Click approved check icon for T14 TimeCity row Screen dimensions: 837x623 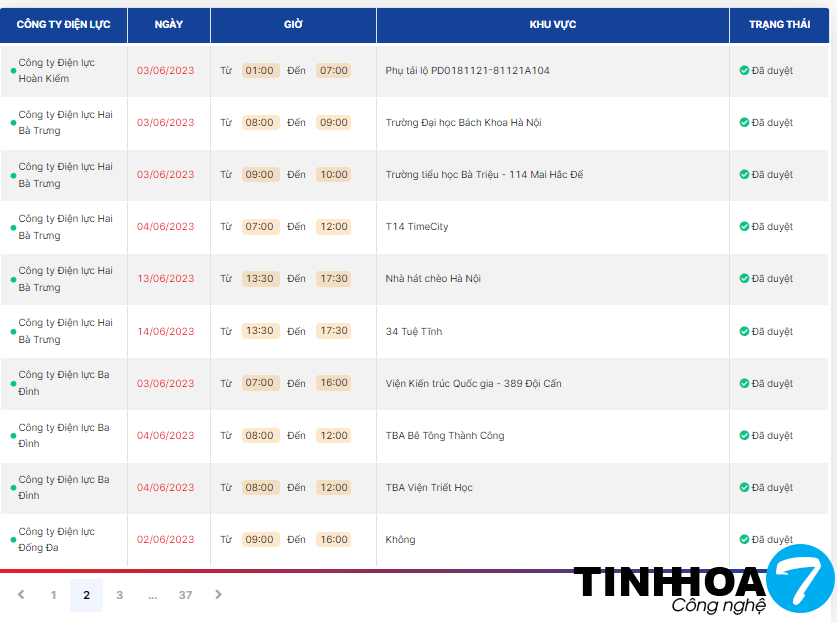point(744,227)
